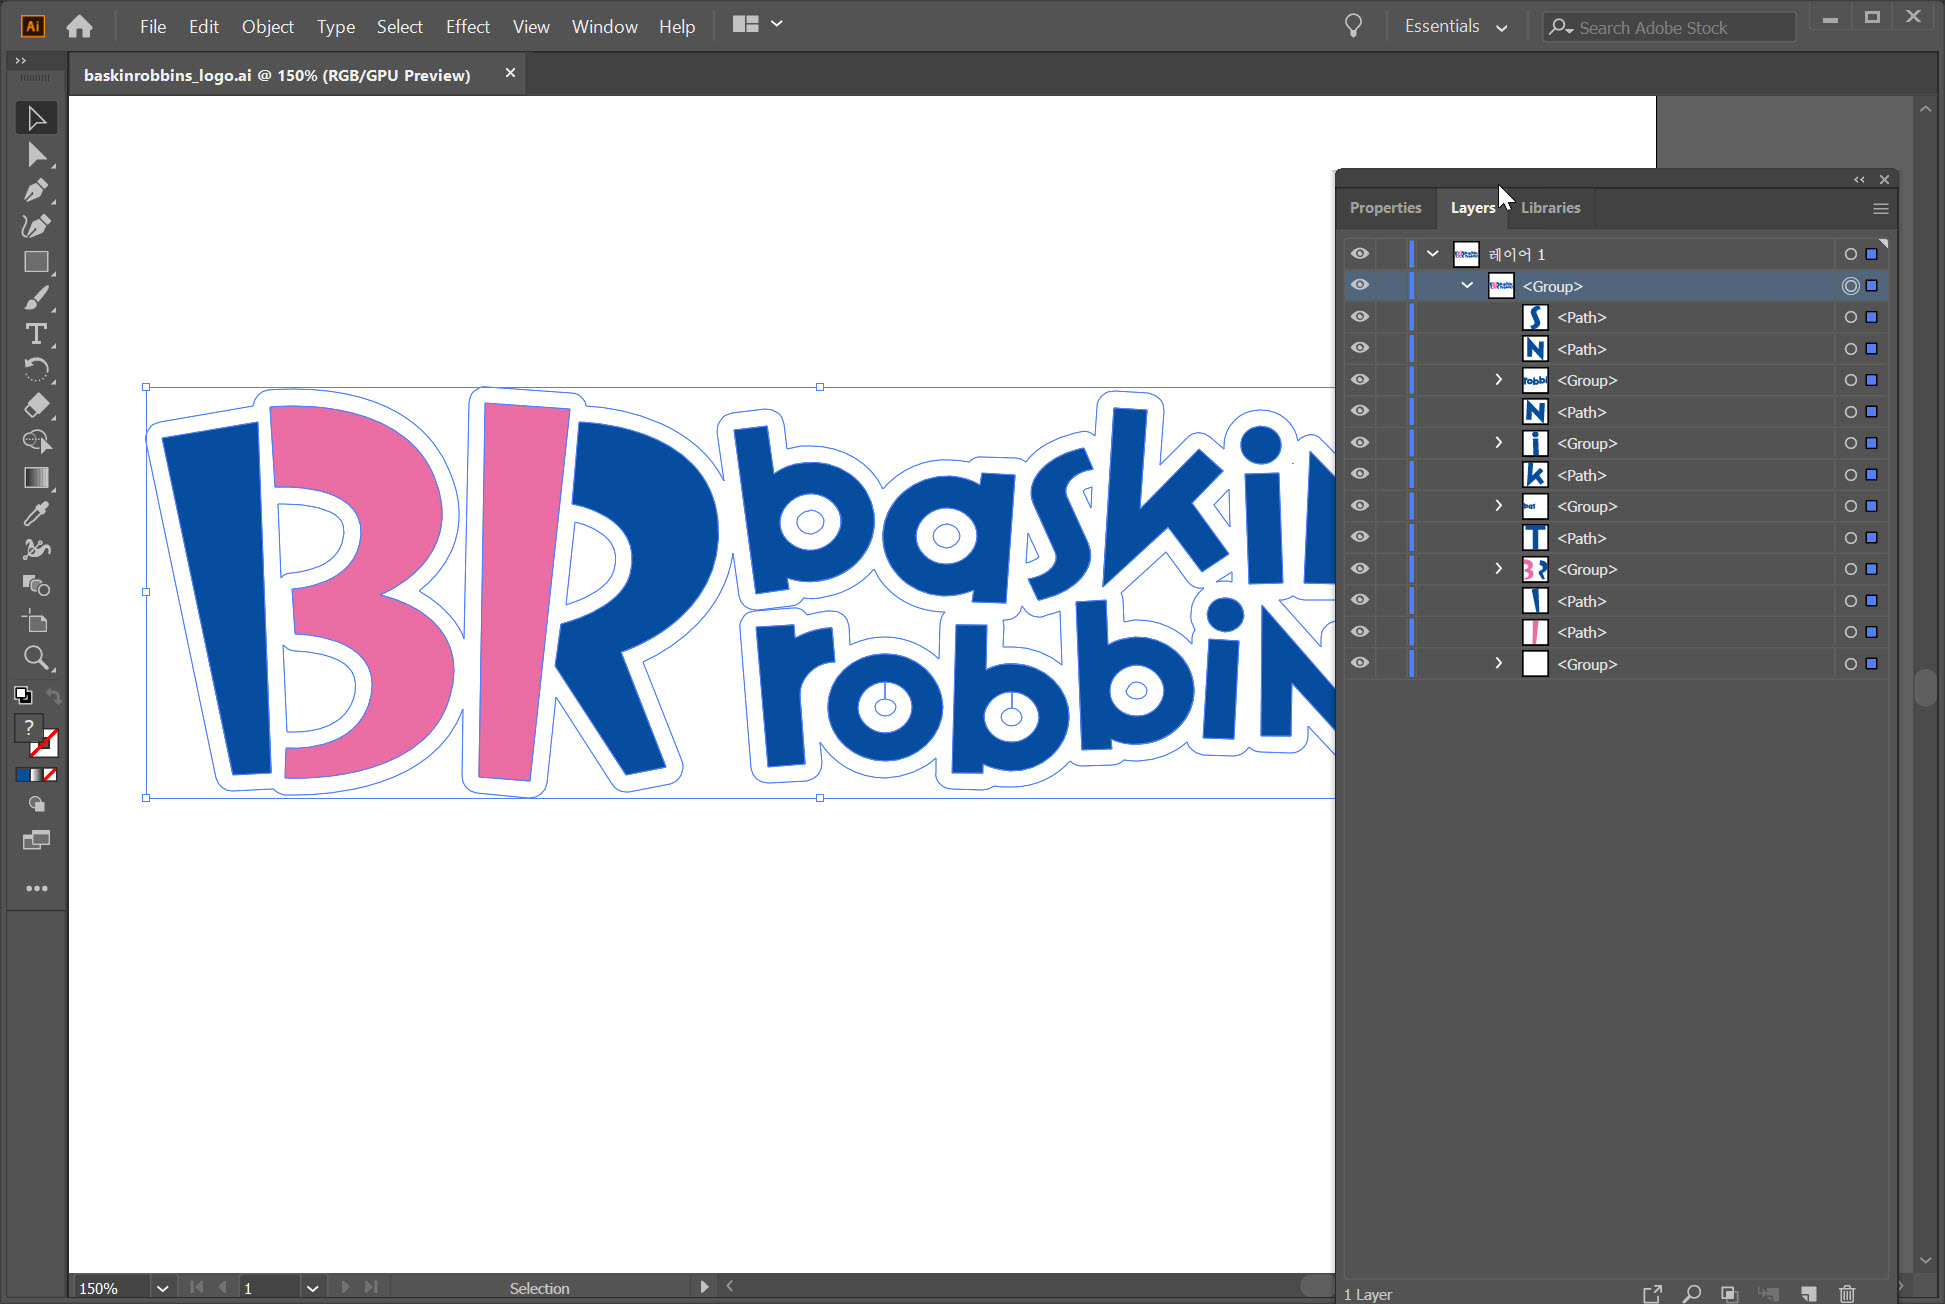Switch to the Properties tab
This screenshot has width=1945, height=1304.
(x=1385, y=208)
